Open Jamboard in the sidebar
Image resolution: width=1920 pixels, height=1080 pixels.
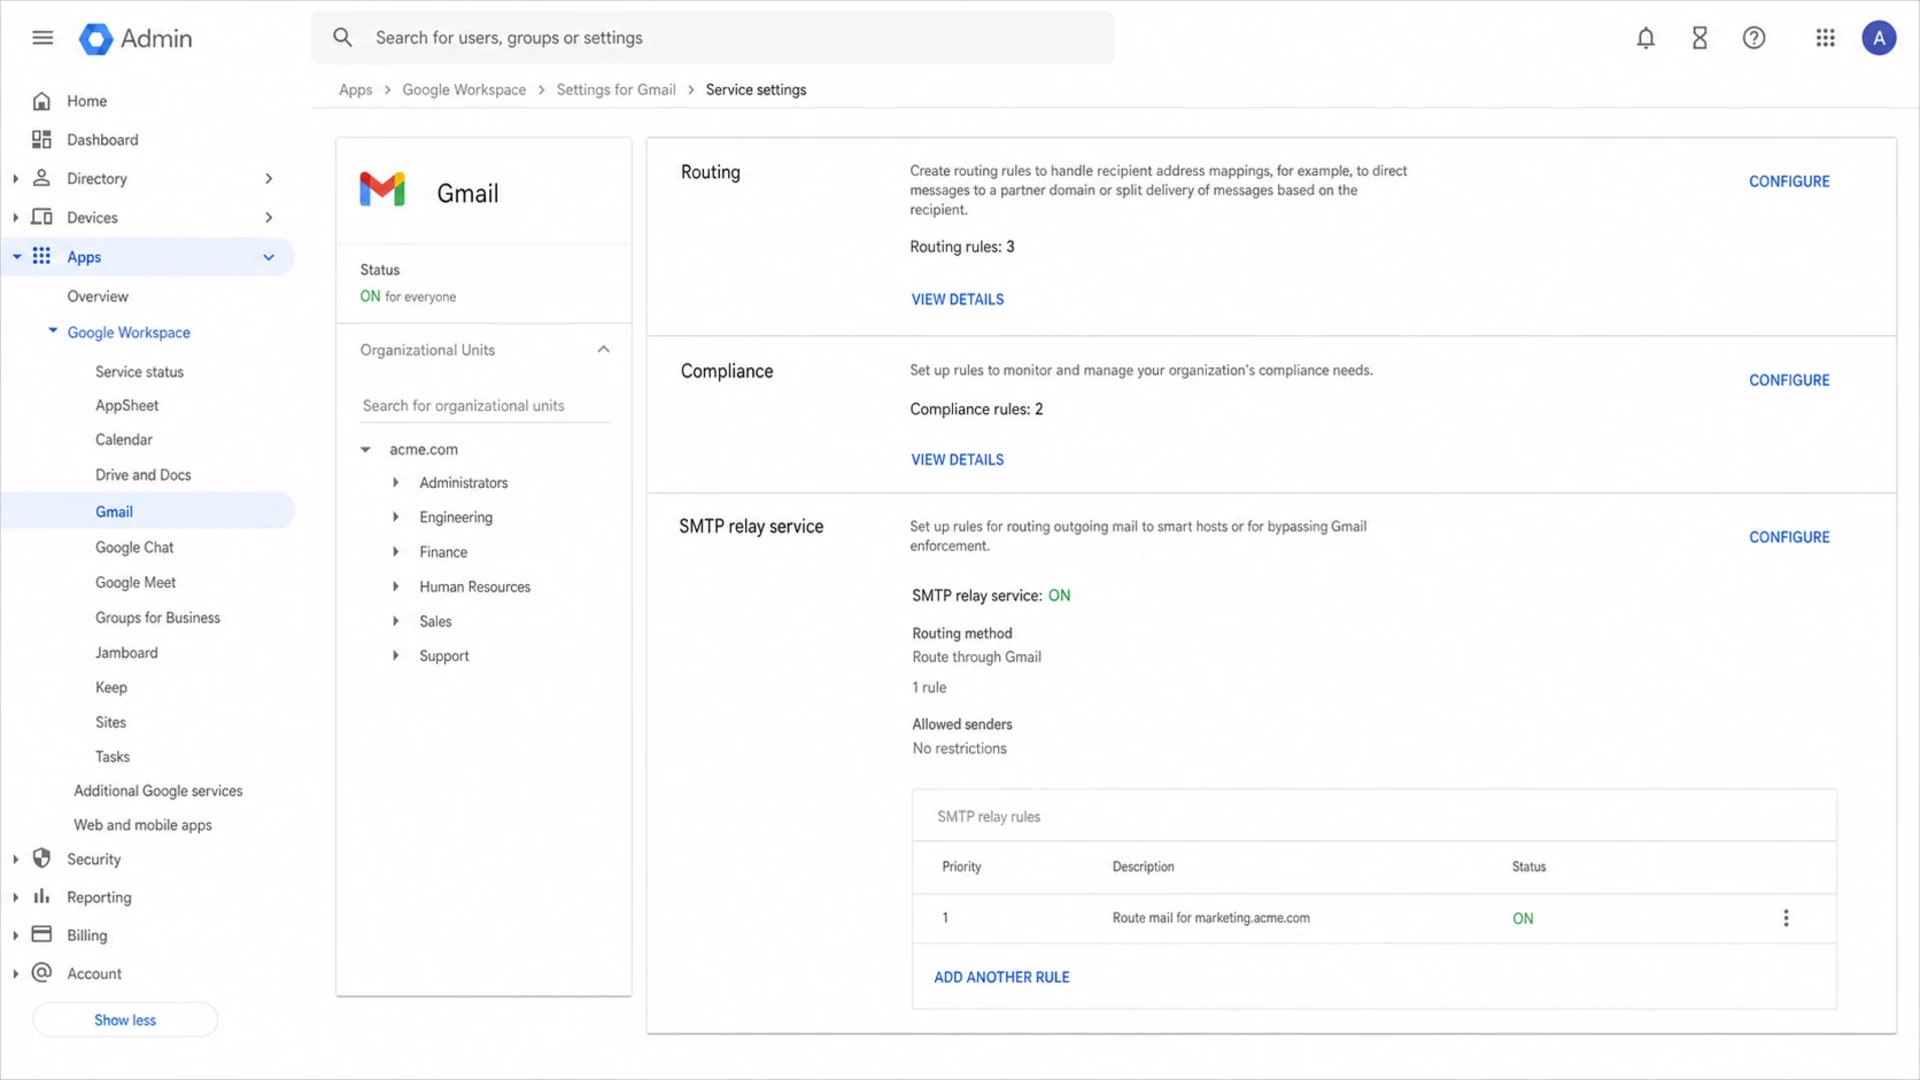(x=126, y=653)
